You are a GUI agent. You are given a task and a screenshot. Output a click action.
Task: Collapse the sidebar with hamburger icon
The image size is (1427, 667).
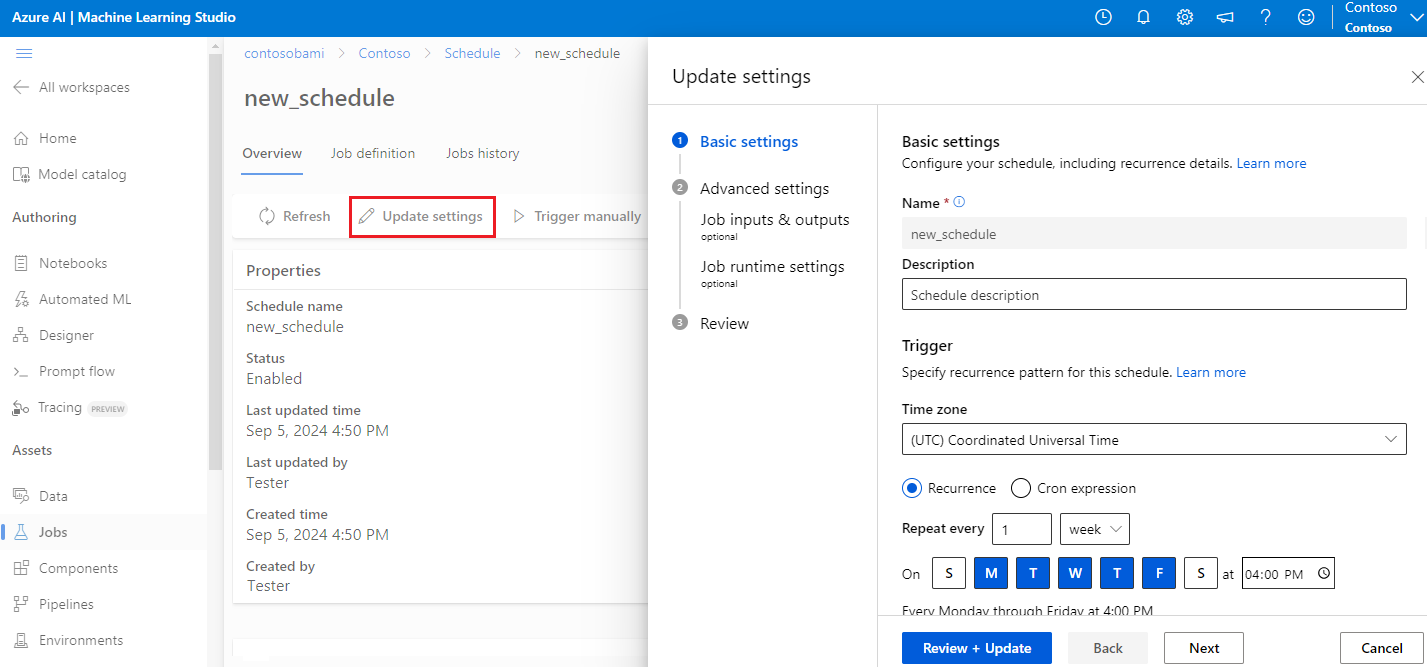(x=24, y=53)
